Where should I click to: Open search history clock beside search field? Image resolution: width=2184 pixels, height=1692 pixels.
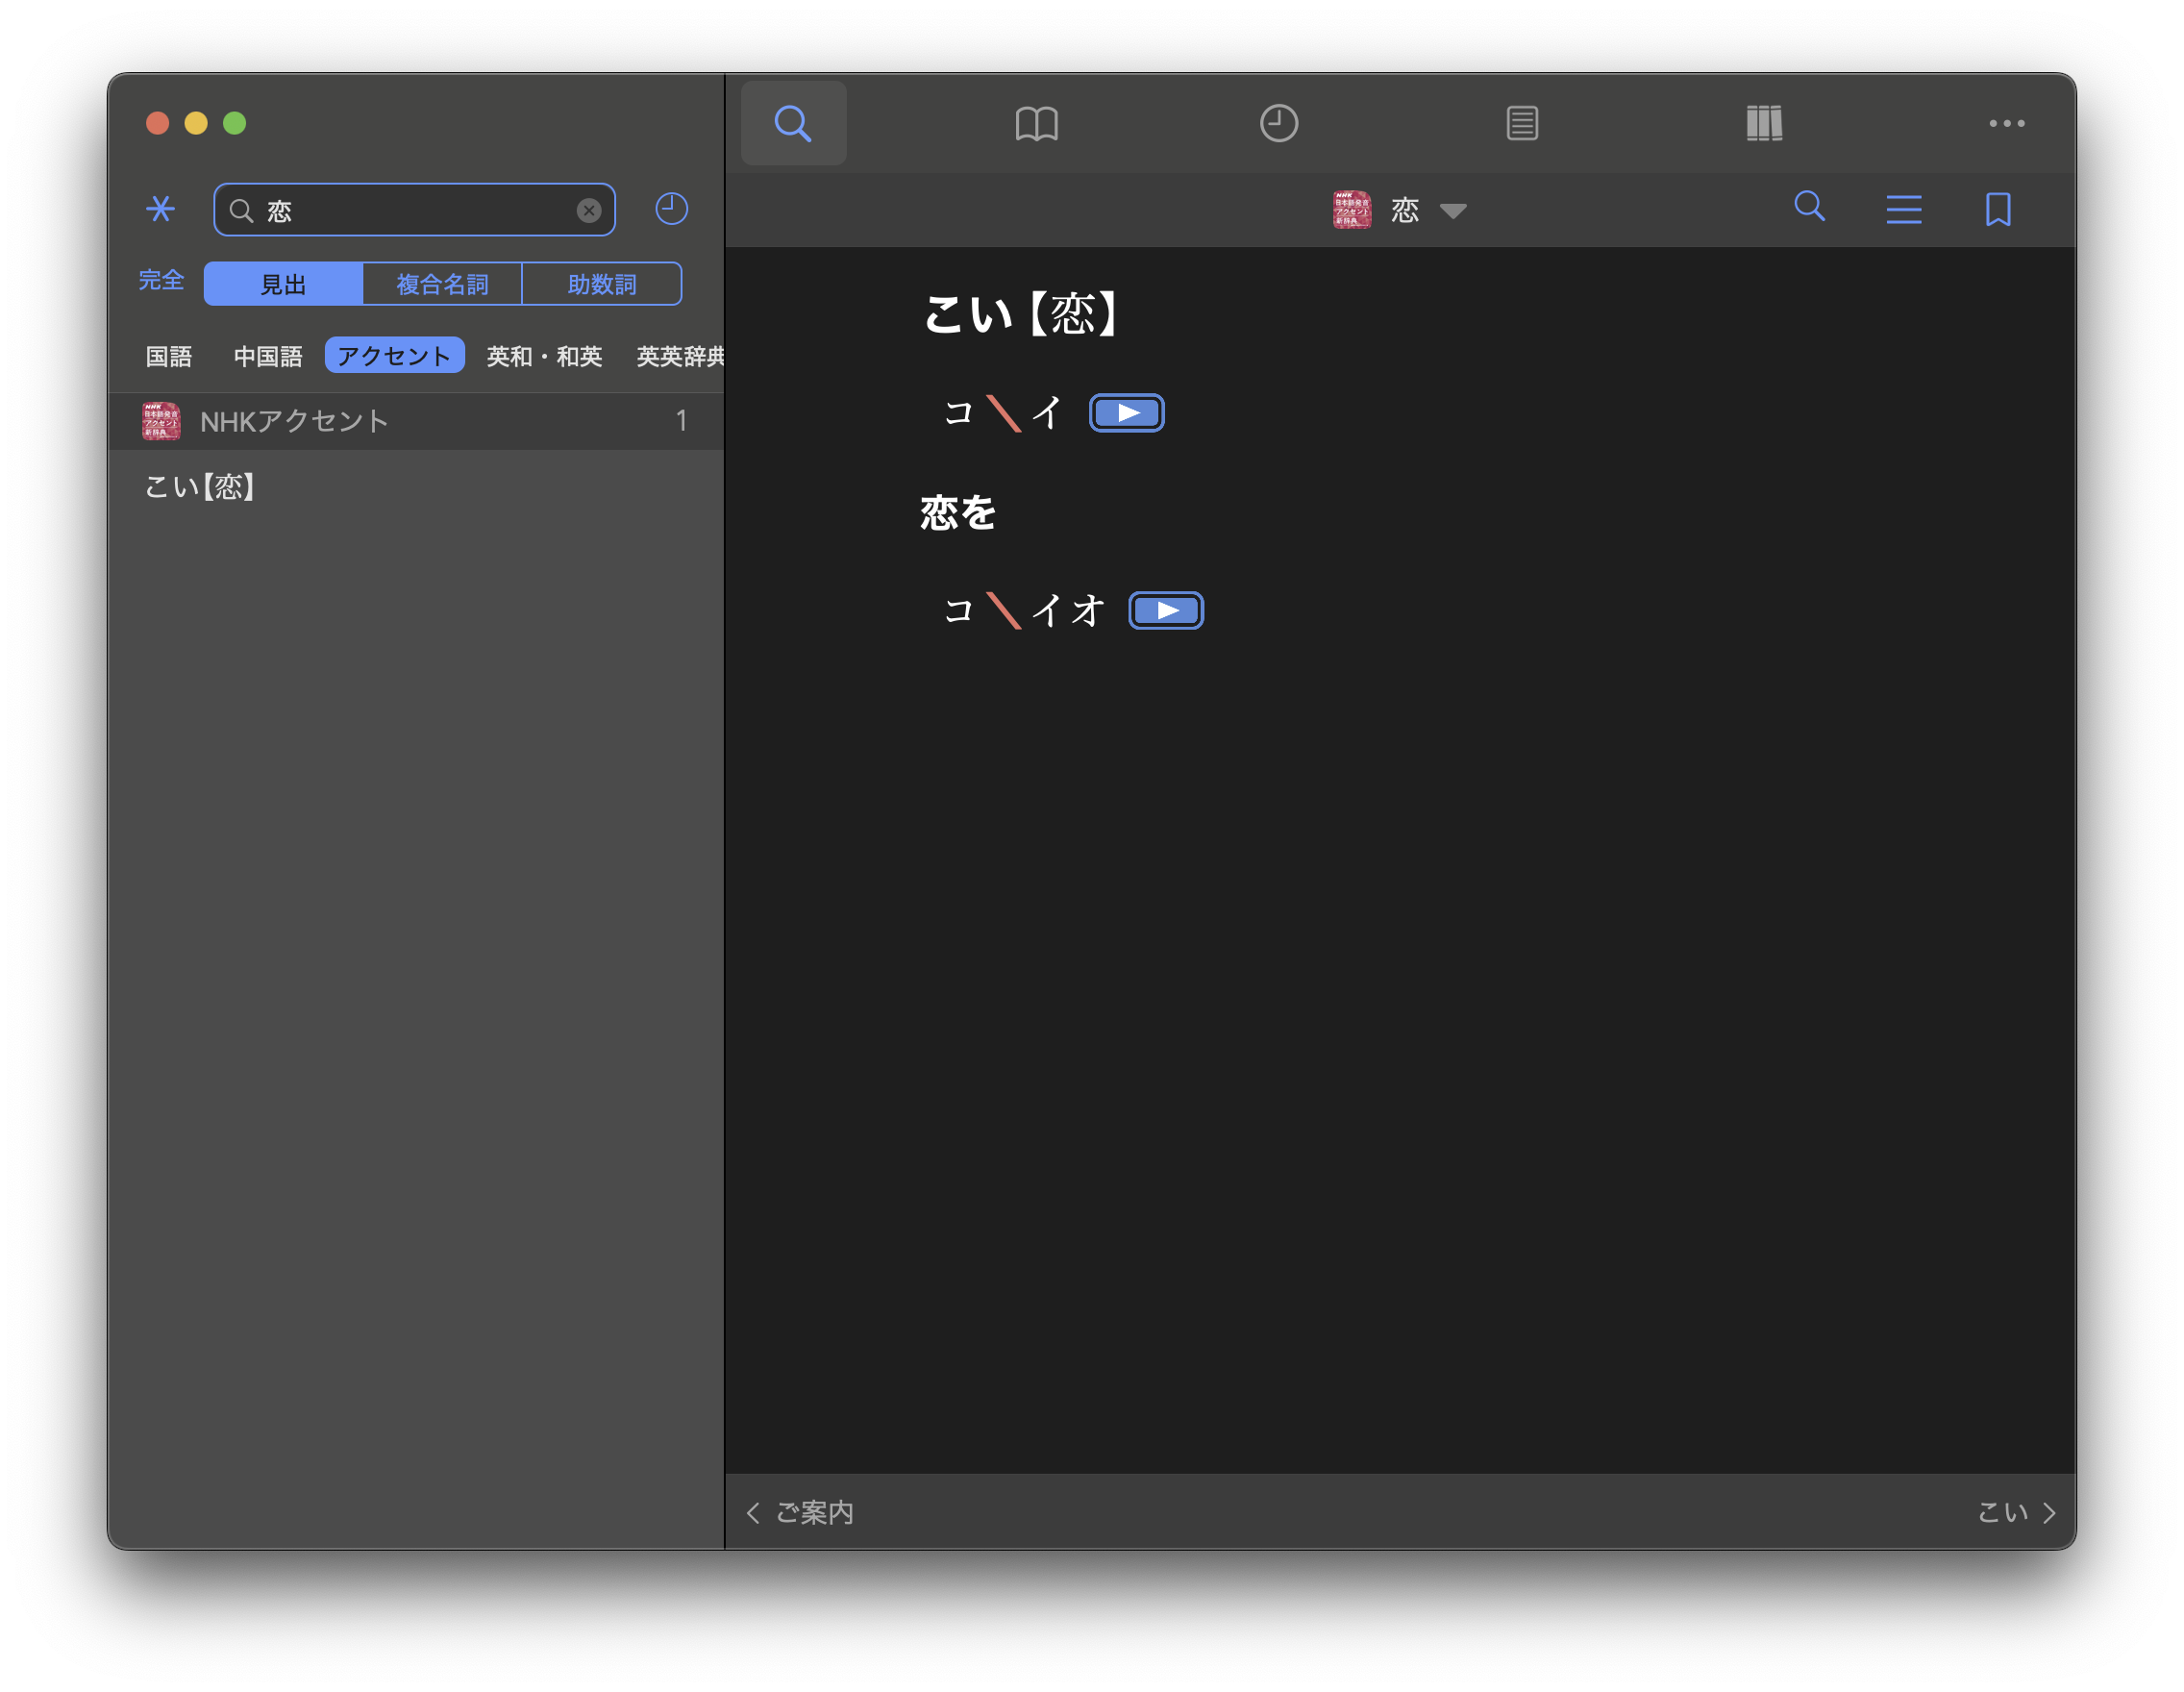(x=671, y=209)
